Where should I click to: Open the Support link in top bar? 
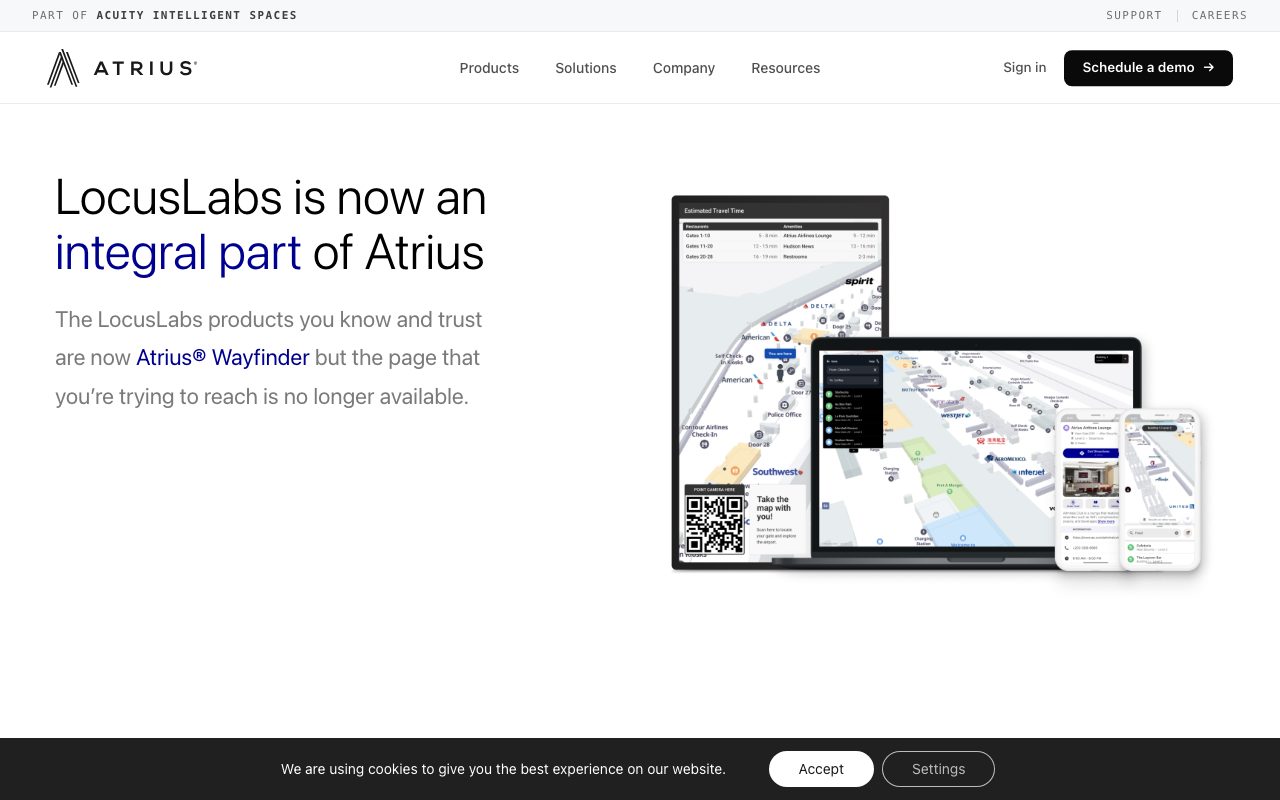[x=1134, y=15]
